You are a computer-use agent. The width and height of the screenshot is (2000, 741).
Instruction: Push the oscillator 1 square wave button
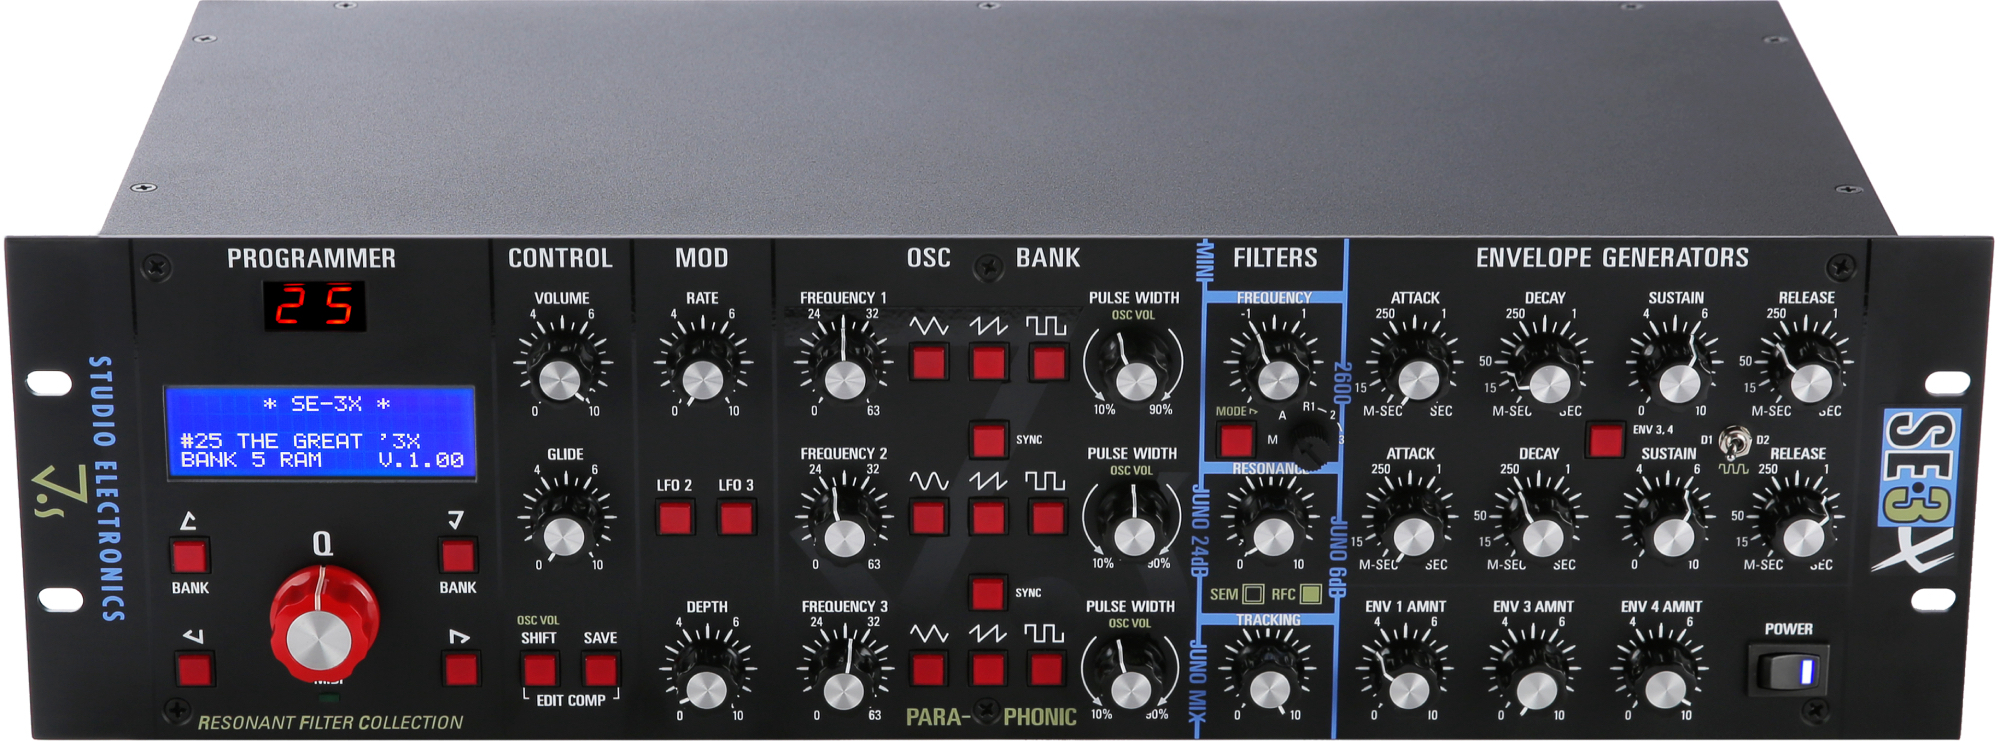(1048, 362)
